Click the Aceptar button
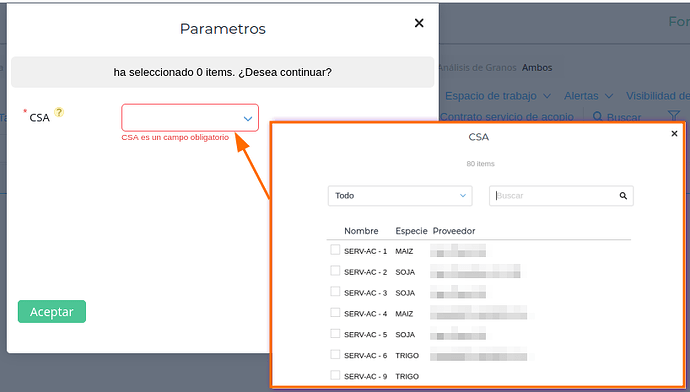The image size is (690, 392). click(x=52, y=311)
